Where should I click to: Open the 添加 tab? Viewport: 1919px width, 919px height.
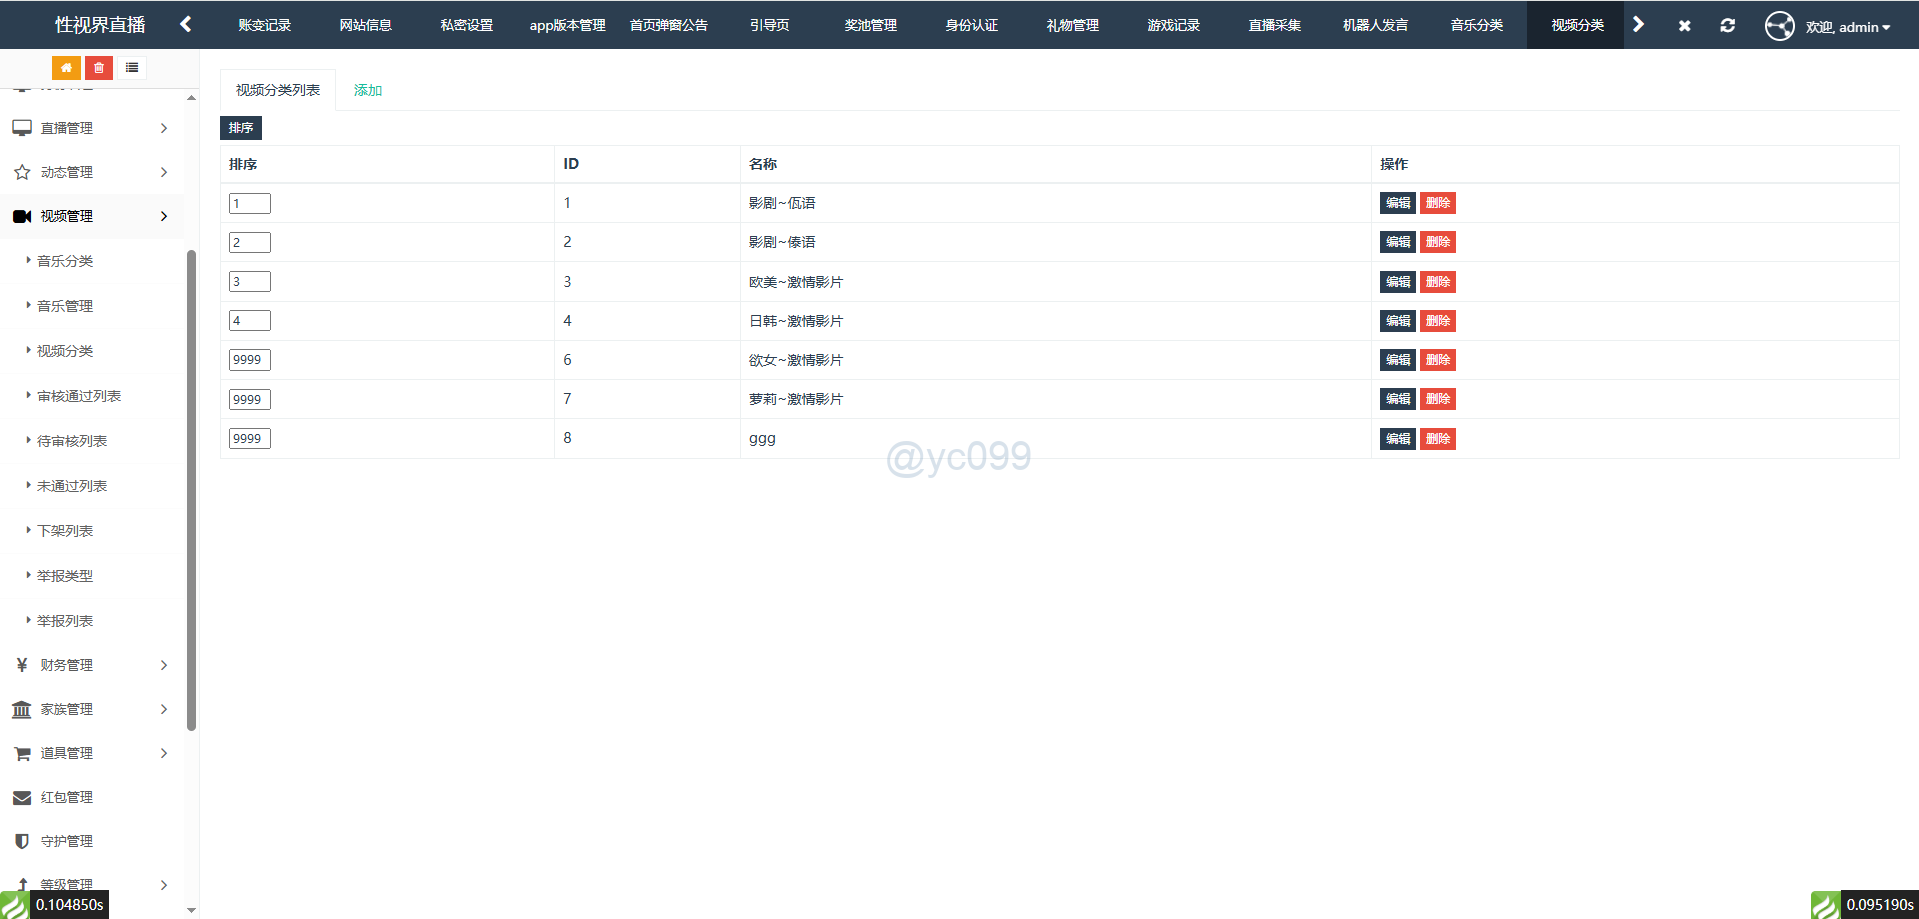click(x=367, y=90)
